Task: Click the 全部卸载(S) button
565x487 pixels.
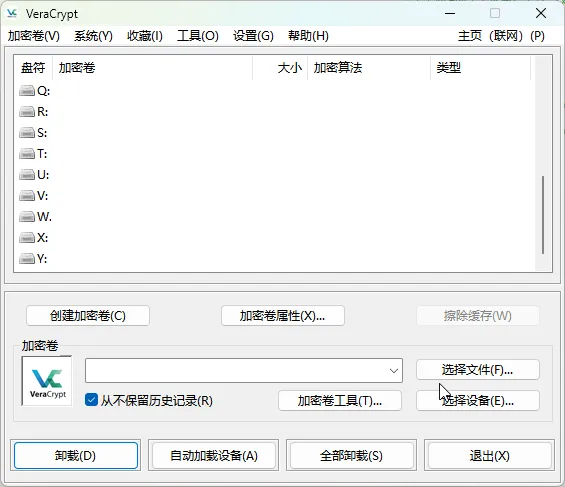Action: [351, 456]
